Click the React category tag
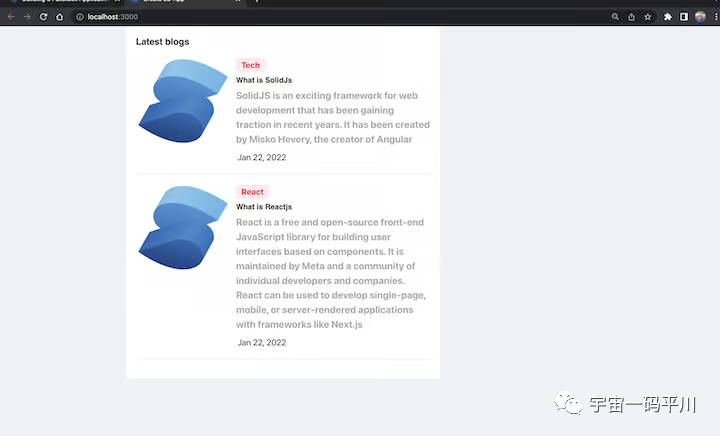720x436 pixels. click(252, 192)
